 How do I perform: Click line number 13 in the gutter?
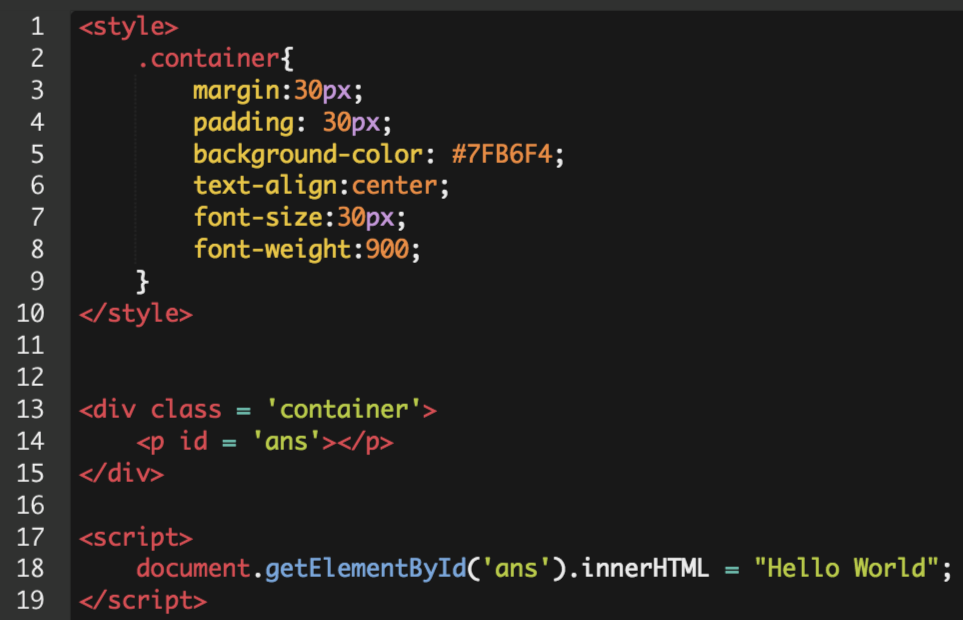[x=31, y=409]
